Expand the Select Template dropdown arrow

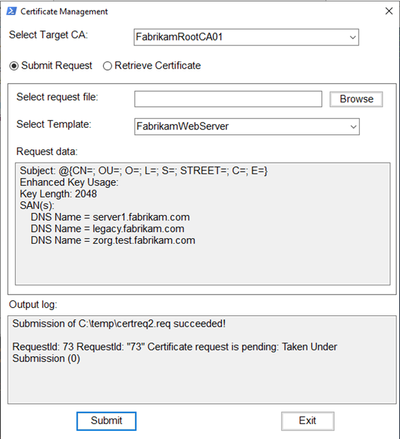(x=353, y=127)
